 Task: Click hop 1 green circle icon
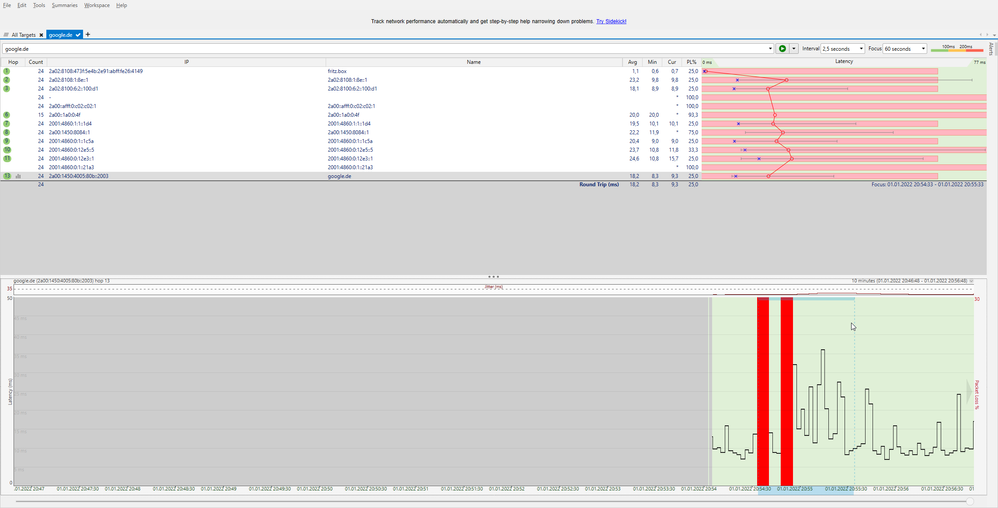6,71
